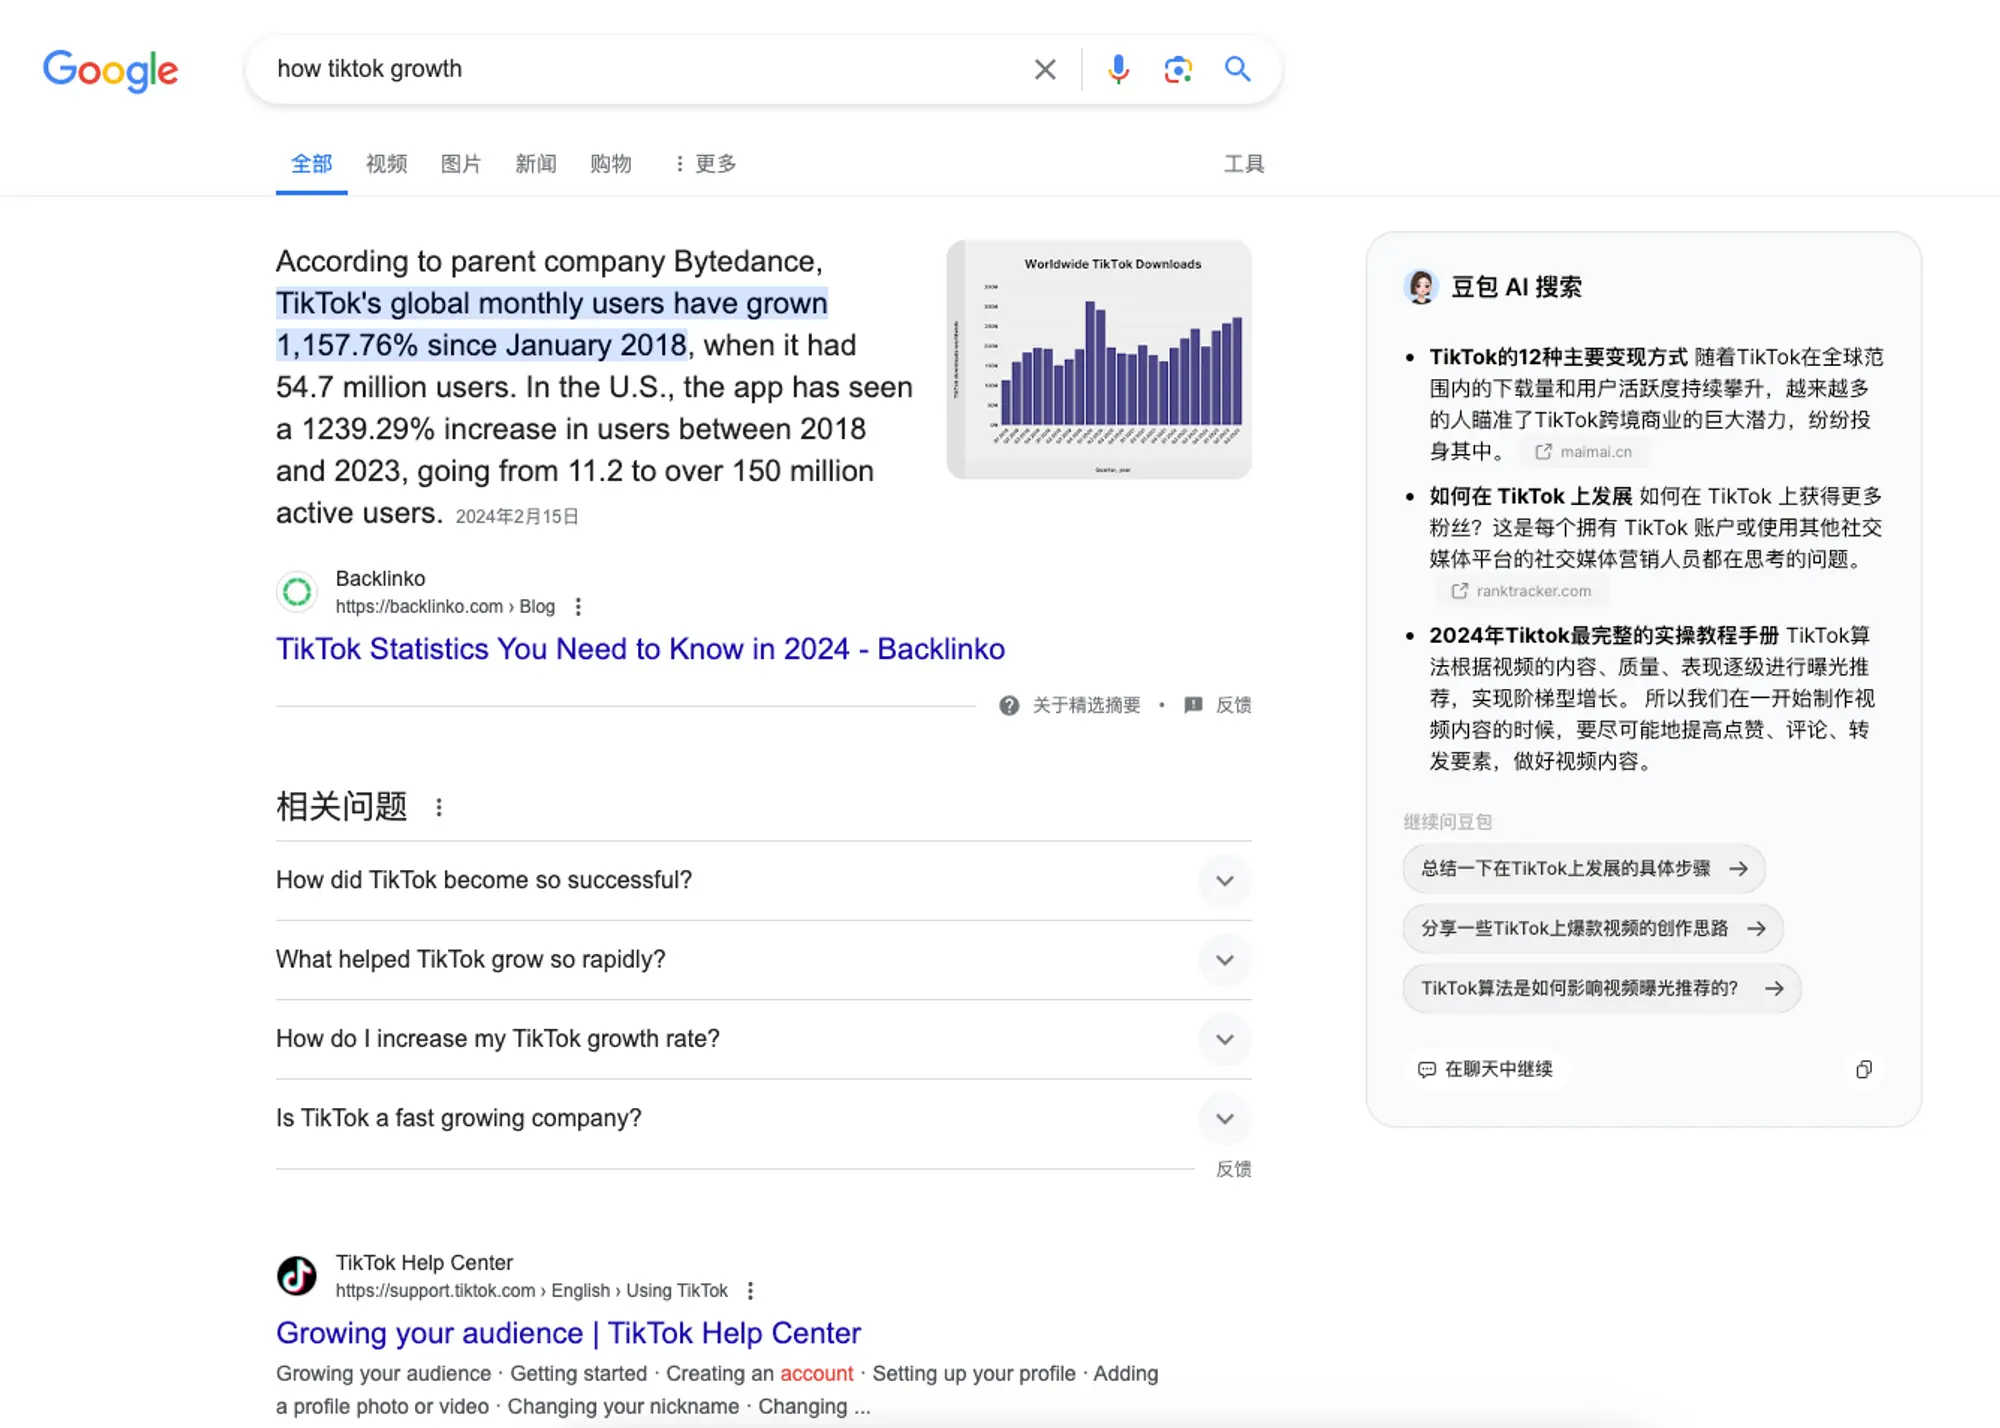Expand "What helped TikTok grow so rapidly?"
The image size is (2000, 1428).
pos(1224,960)
